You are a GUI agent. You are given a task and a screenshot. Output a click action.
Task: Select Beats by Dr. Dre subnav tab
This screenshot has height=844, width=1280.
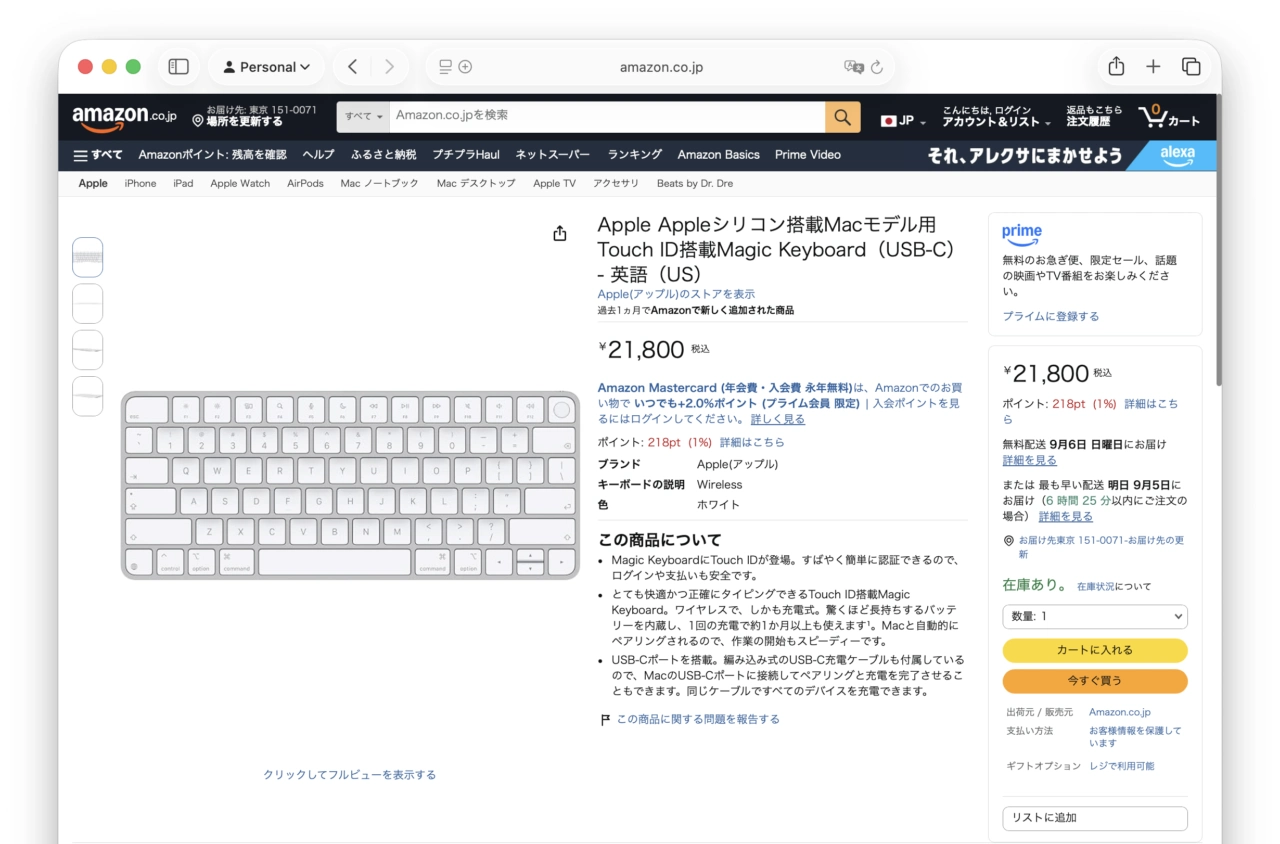(x=695, y=184)
